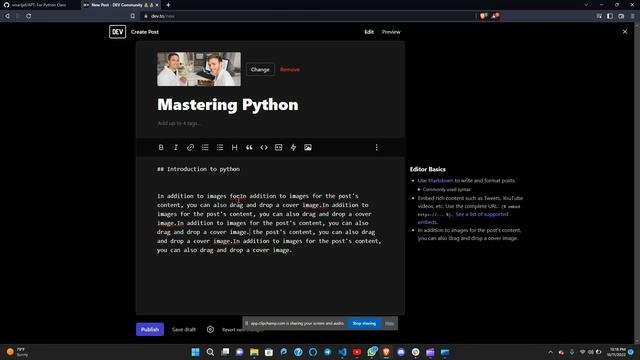Click the cover image thumbnail
Screen dimensions: 640x360
199,69
